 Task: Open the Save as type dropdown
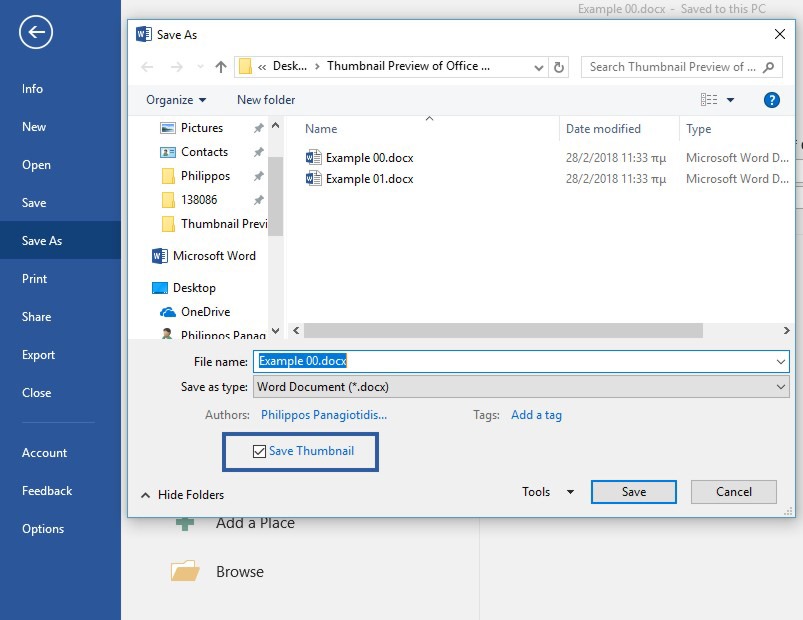783,387
